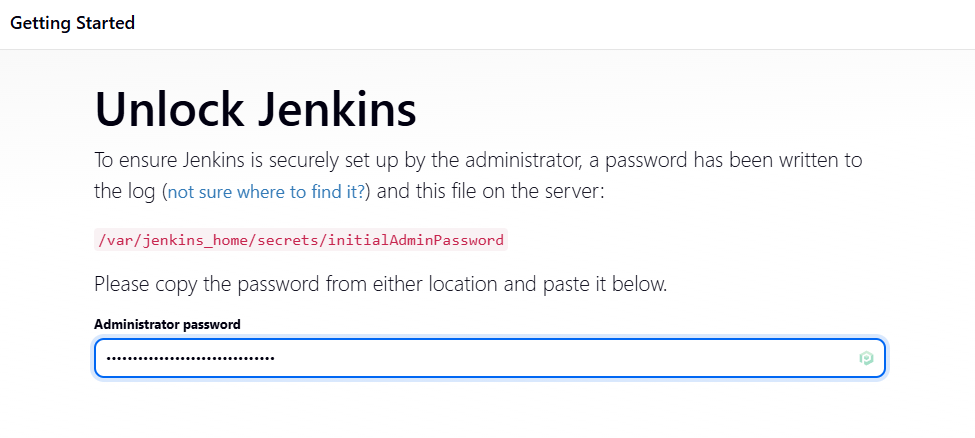Click the "Administrator password" field label
This screenshot has height=438, width=975.
[167, 324]
